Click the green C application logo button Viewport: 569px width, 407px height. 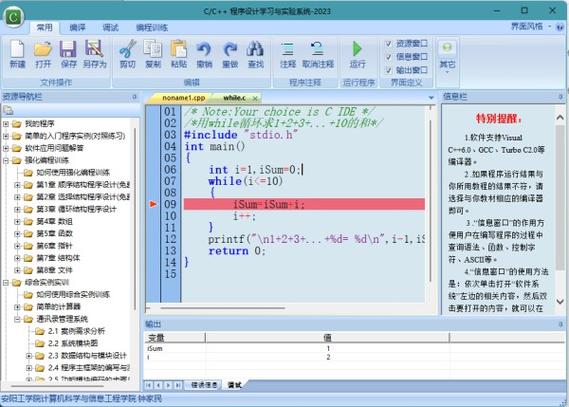[13, 16]
